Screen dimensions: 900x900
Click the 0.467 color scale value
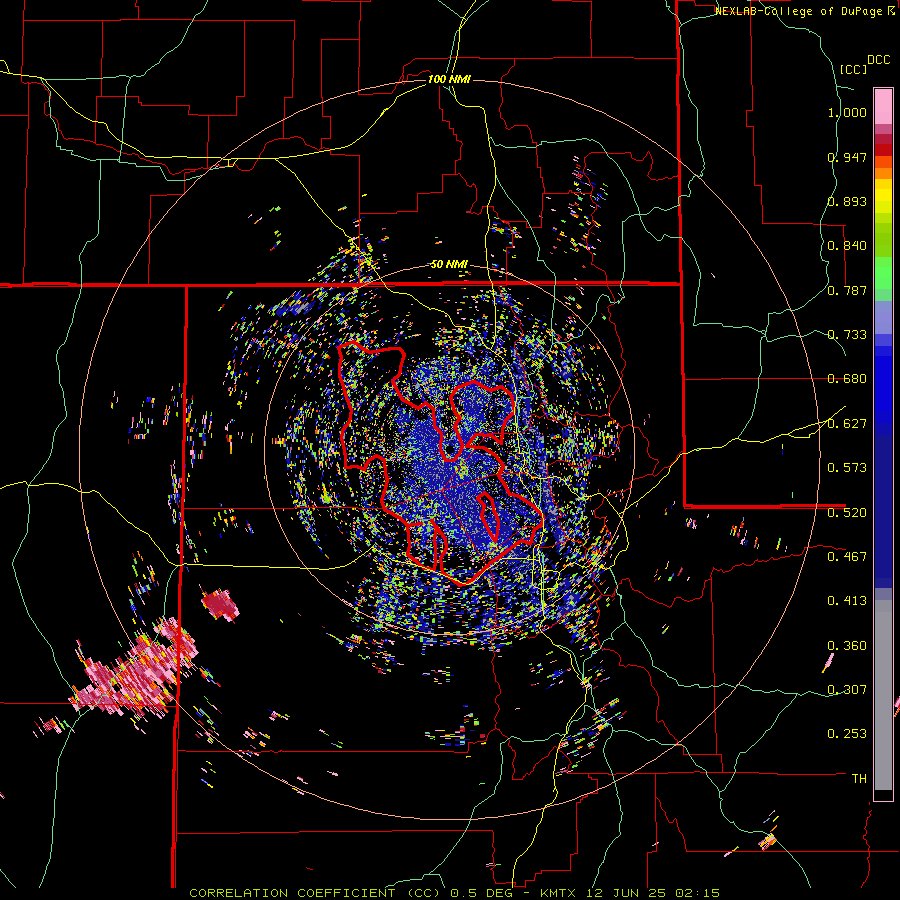tap(847, 557)
